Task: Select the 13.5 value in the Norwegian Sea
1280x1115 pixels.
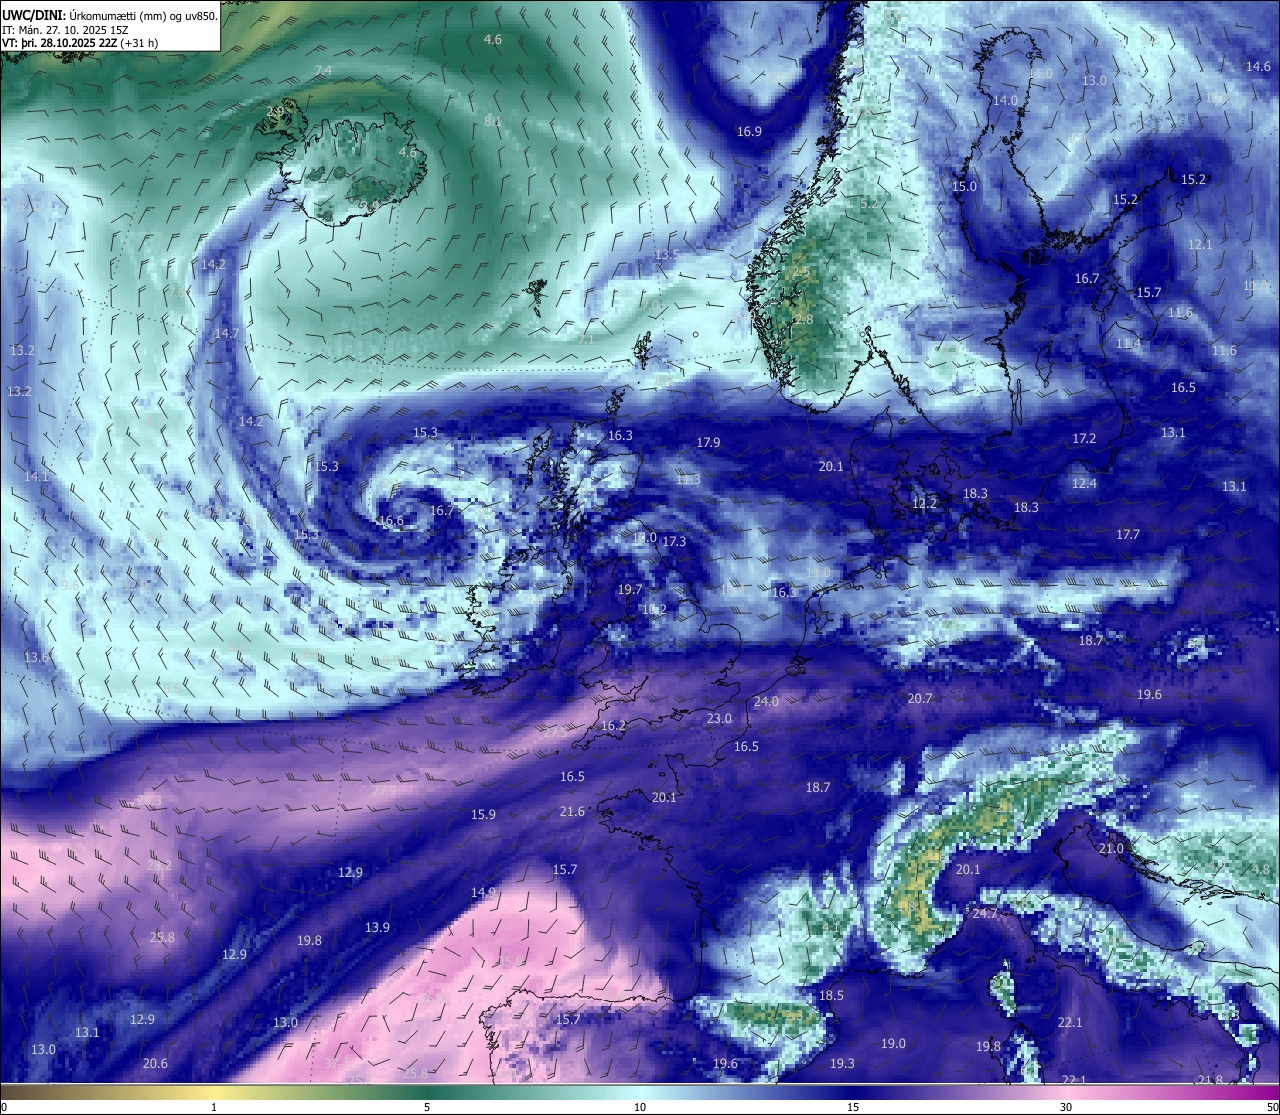Action: point(667,256)
